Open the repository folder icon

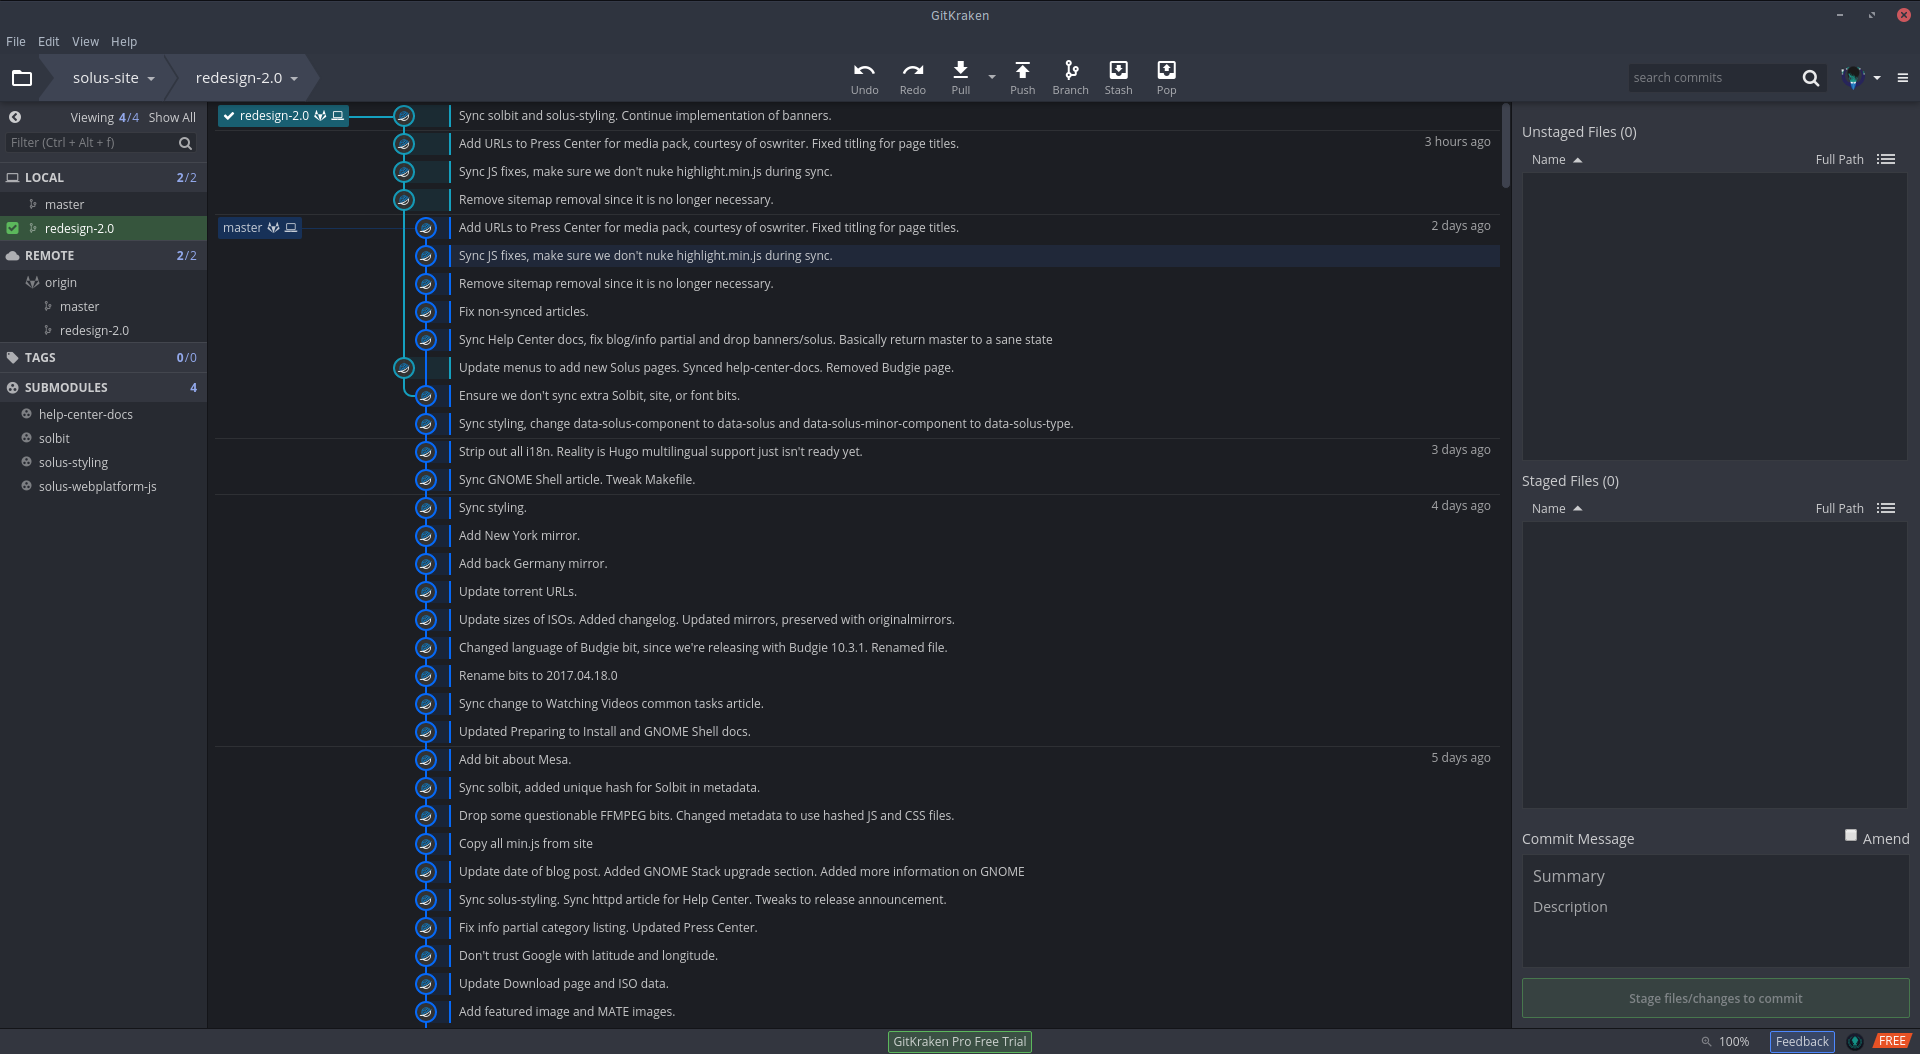point(22,78)
